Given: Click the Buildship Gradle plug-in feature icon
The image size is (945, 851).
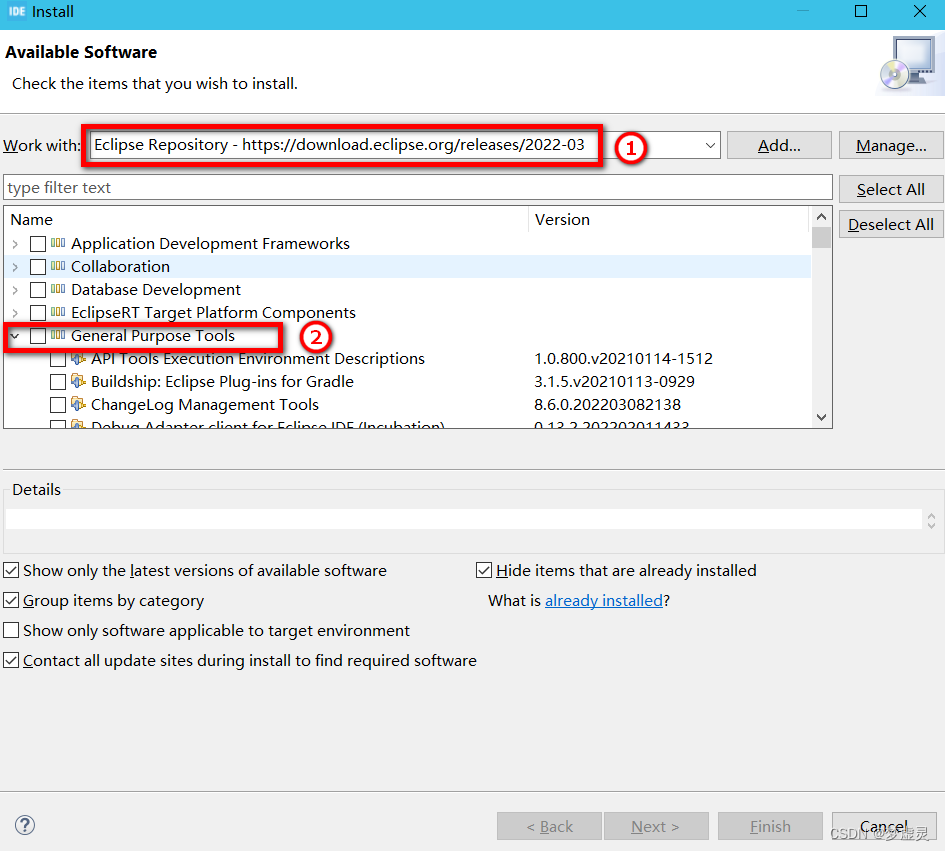Looking at the screenshot, I should (x=78, y=381).
